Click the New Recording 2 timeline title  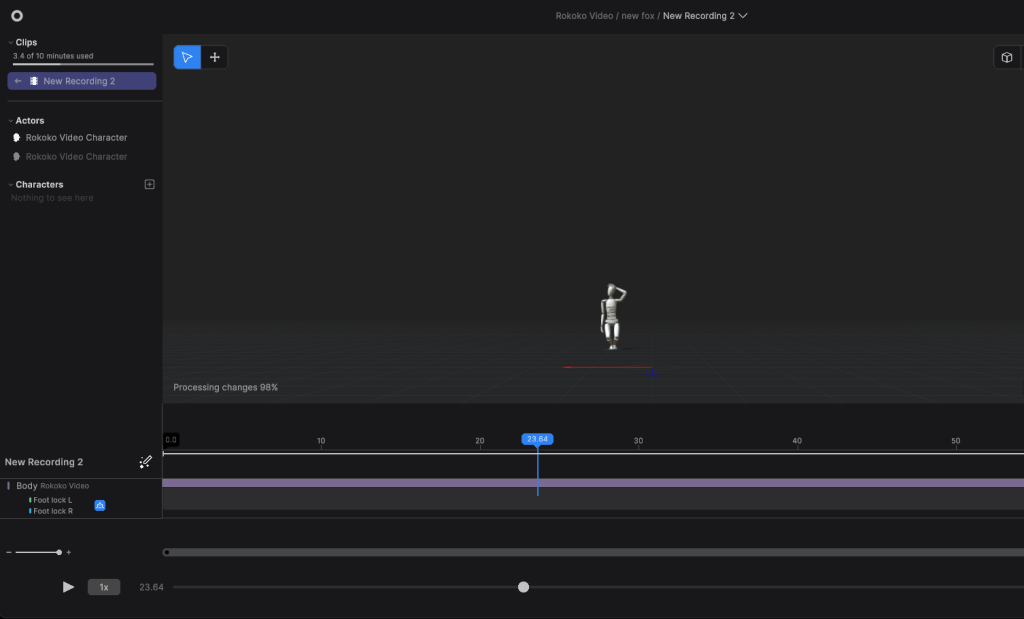click(x=44, y=462)
